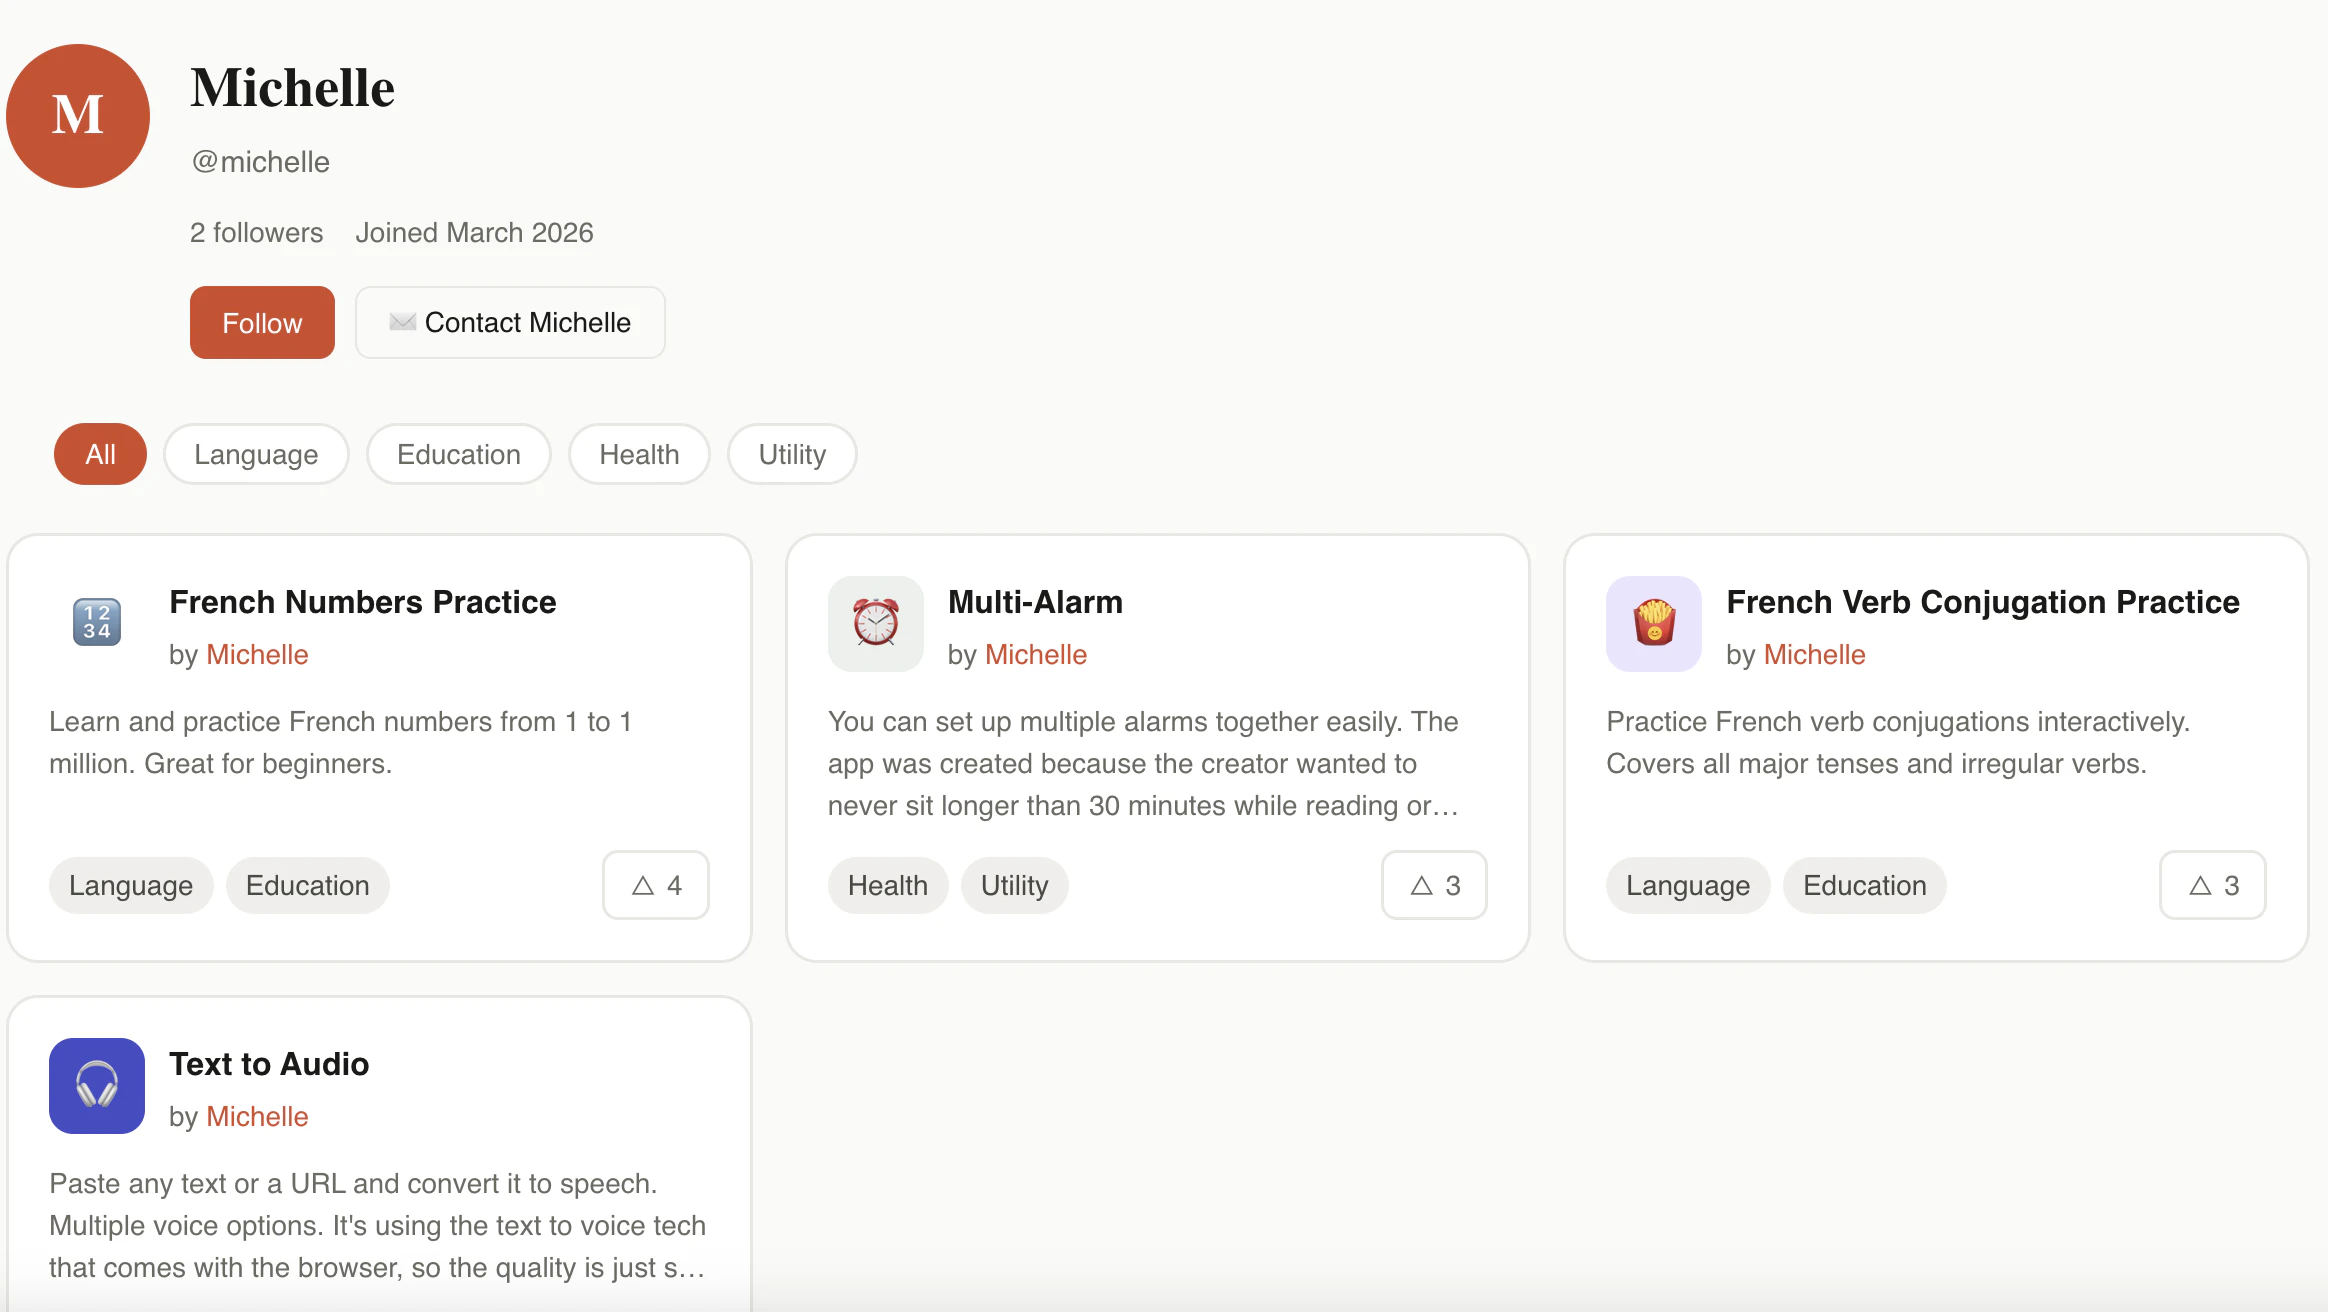Click Michelle author link on Text to Audio
The image size is (2328, 1312).
click(x=257, y=1116)
